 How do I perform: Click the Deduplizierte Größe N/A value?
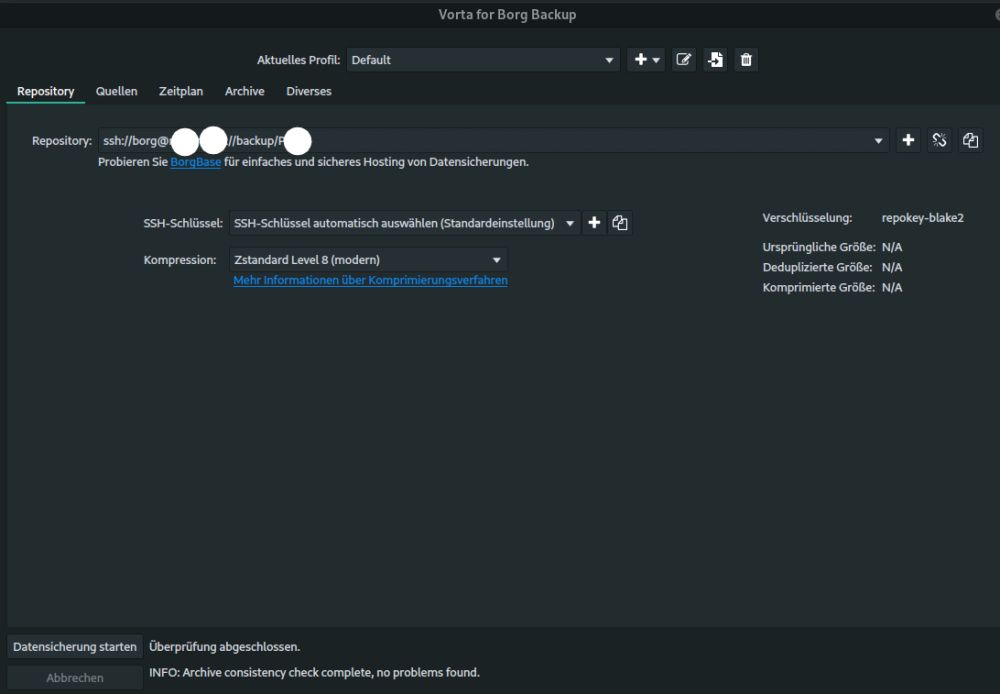click(x=892, y=267)
